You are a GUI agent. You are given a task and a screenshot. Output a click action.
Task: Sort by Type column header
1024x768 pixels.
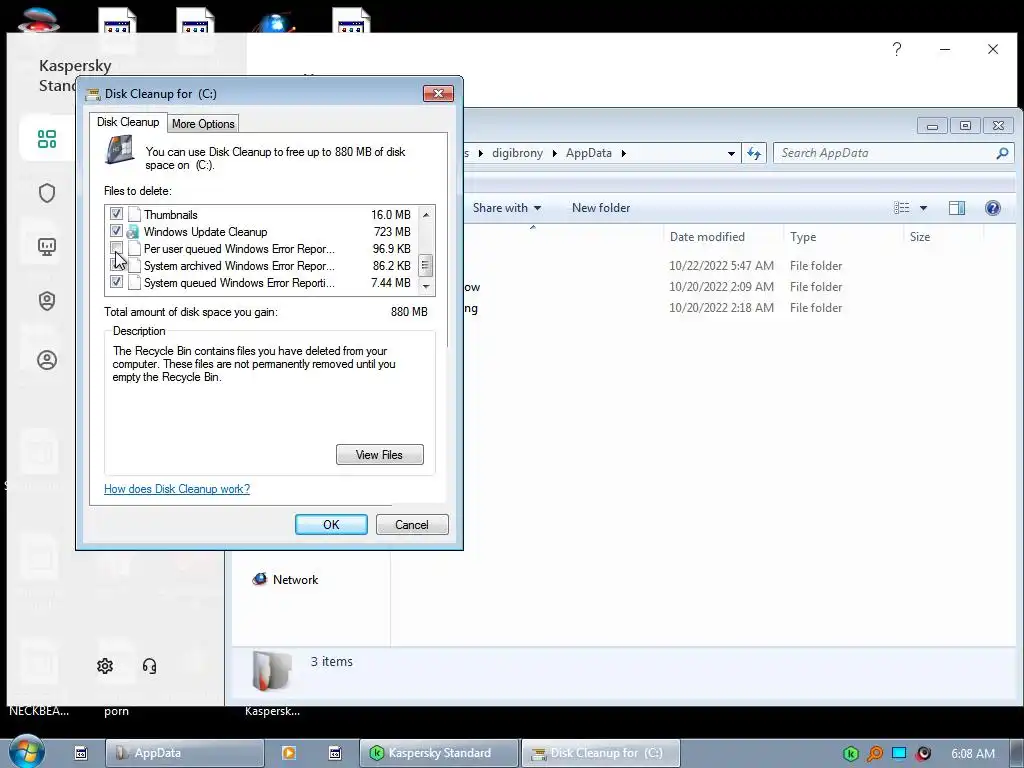pyautogui.click(x=803, y=236)
